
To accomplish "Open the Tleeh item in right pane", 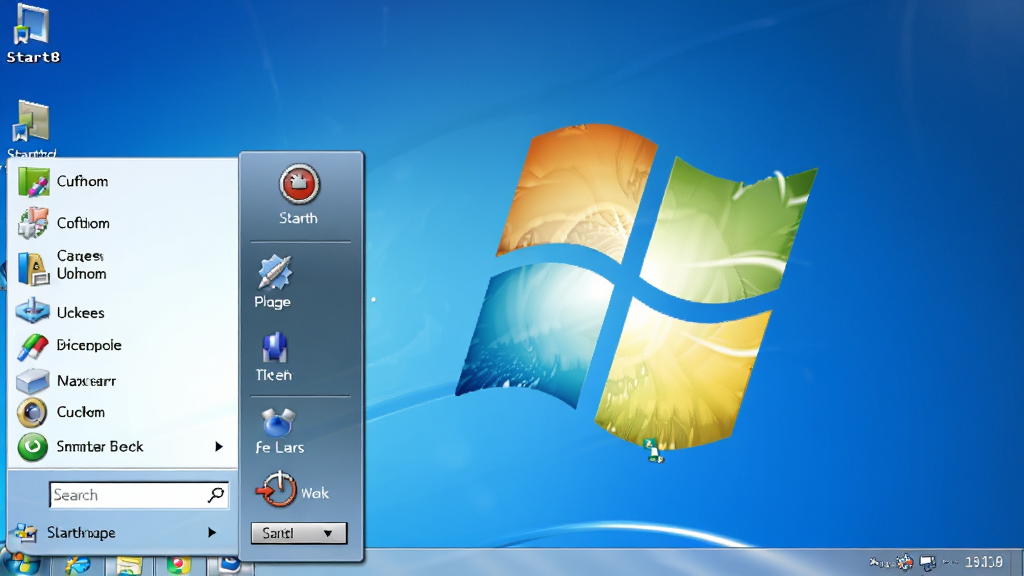I will (274, 357).
